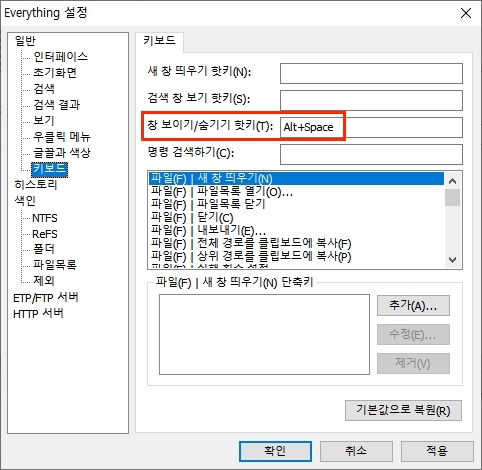The height and width of the screenshot is (470, 482).
Task: Open the NTFS index settings
Action: click(x=45, y=218)
